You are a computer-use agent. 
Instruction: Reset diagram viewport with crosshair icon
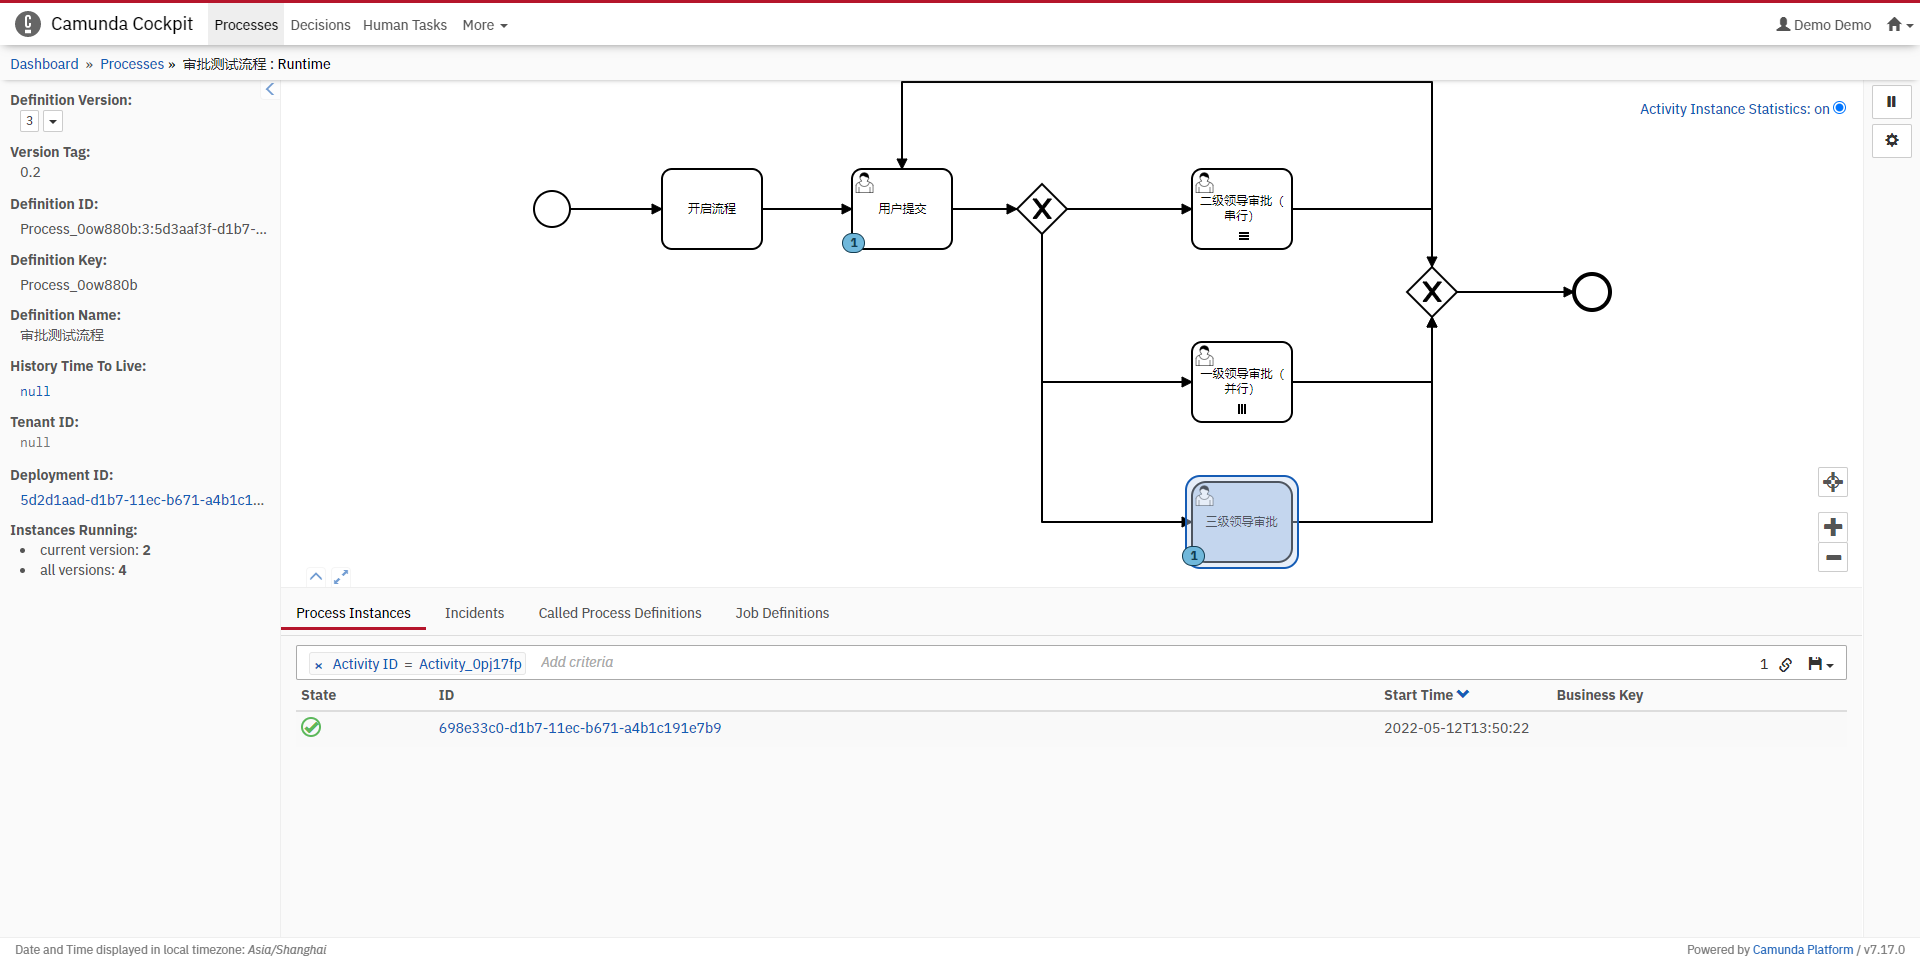(1832, 482)
